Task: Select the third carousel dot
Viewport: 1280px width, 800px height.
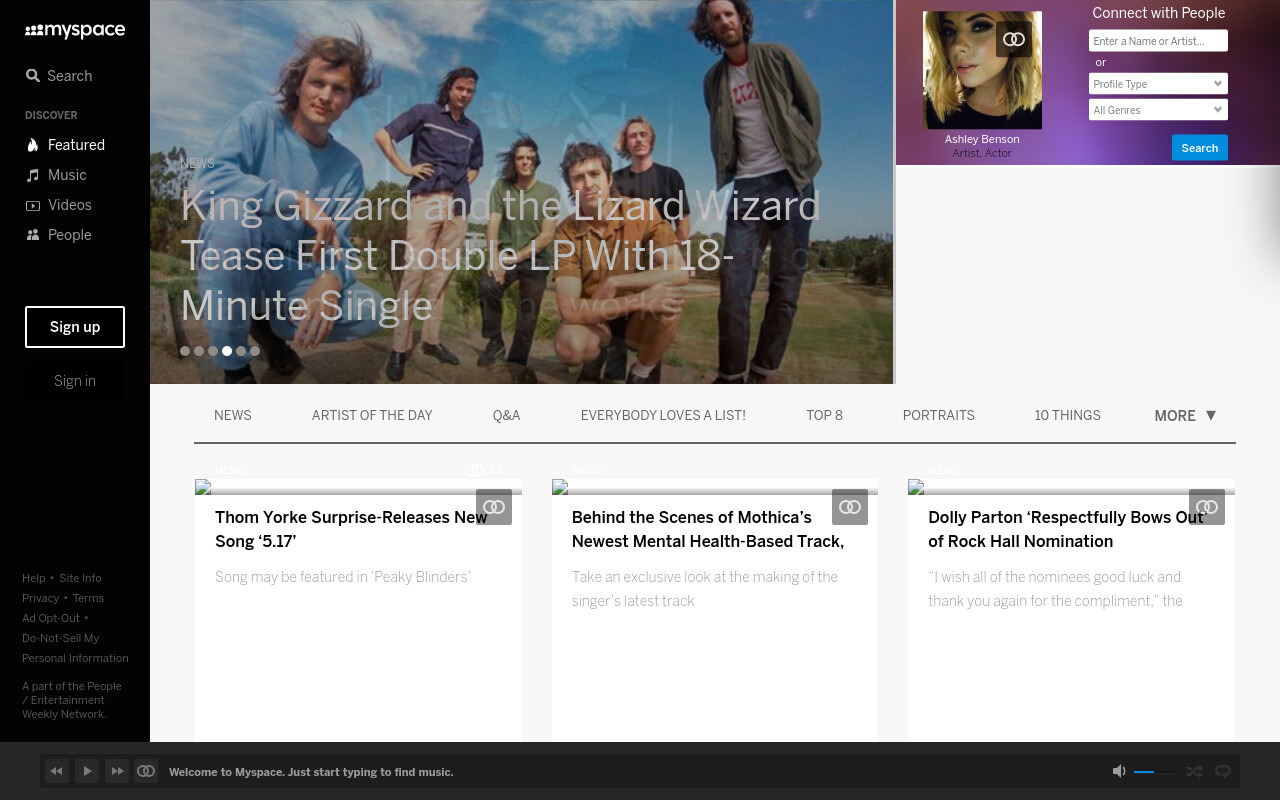Action: [x=213, y=351]
